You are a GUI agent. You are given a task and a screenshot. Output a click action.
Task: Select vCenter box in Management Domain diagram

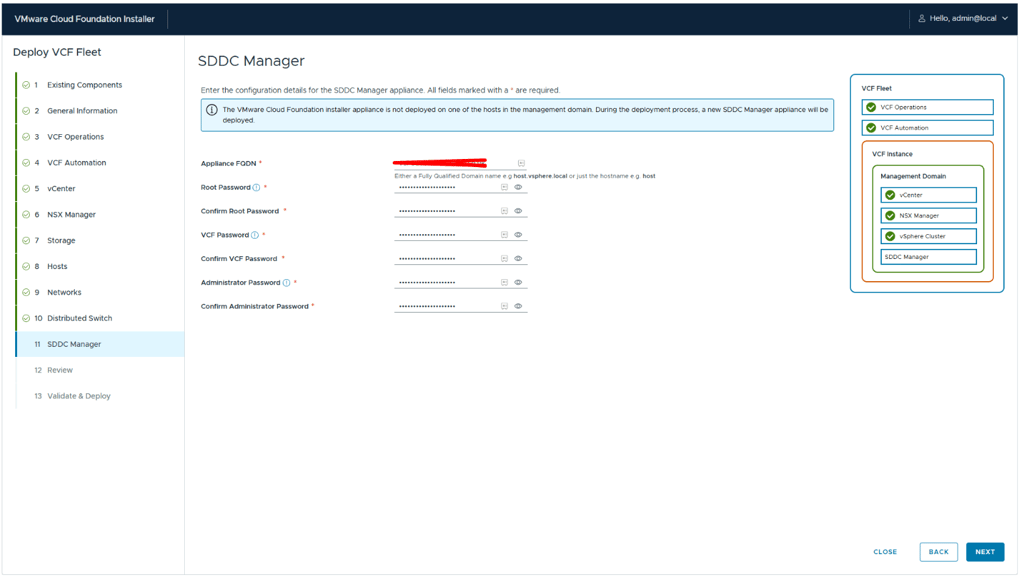929,195
